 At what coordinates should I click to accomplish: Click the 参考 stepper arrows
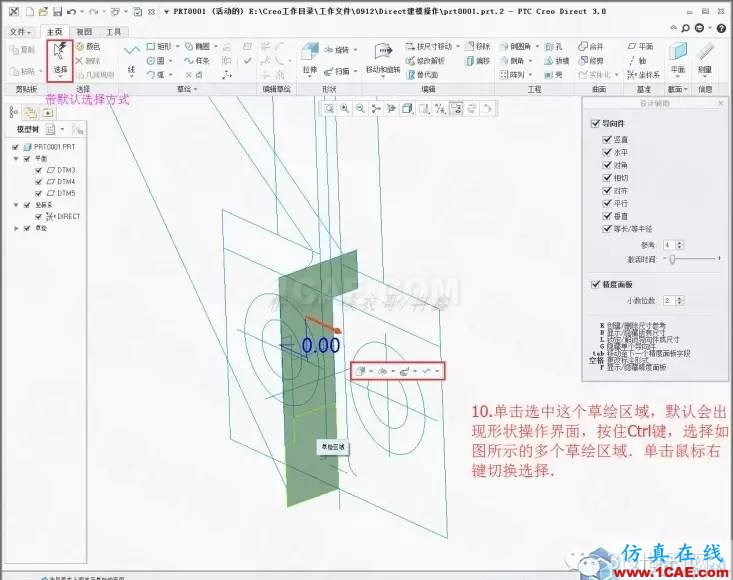680,245
